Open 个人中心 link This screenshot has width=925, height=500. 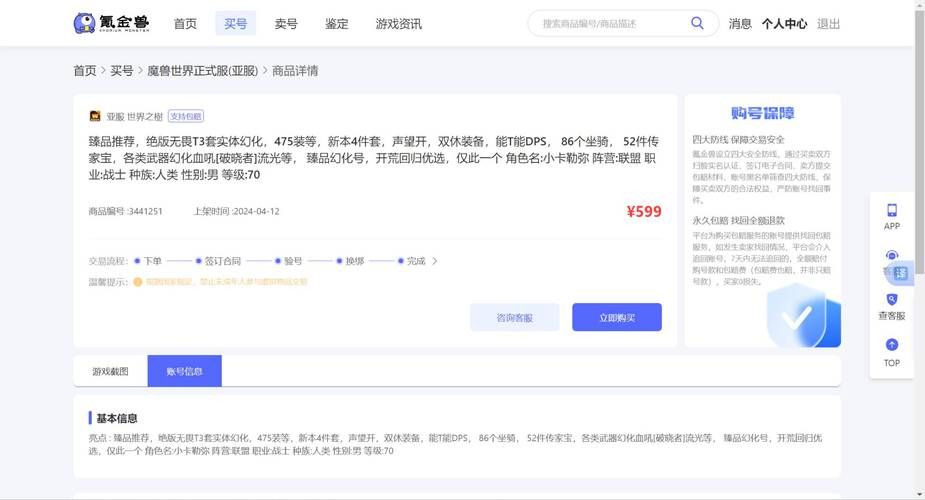click(x=784, y=24)
